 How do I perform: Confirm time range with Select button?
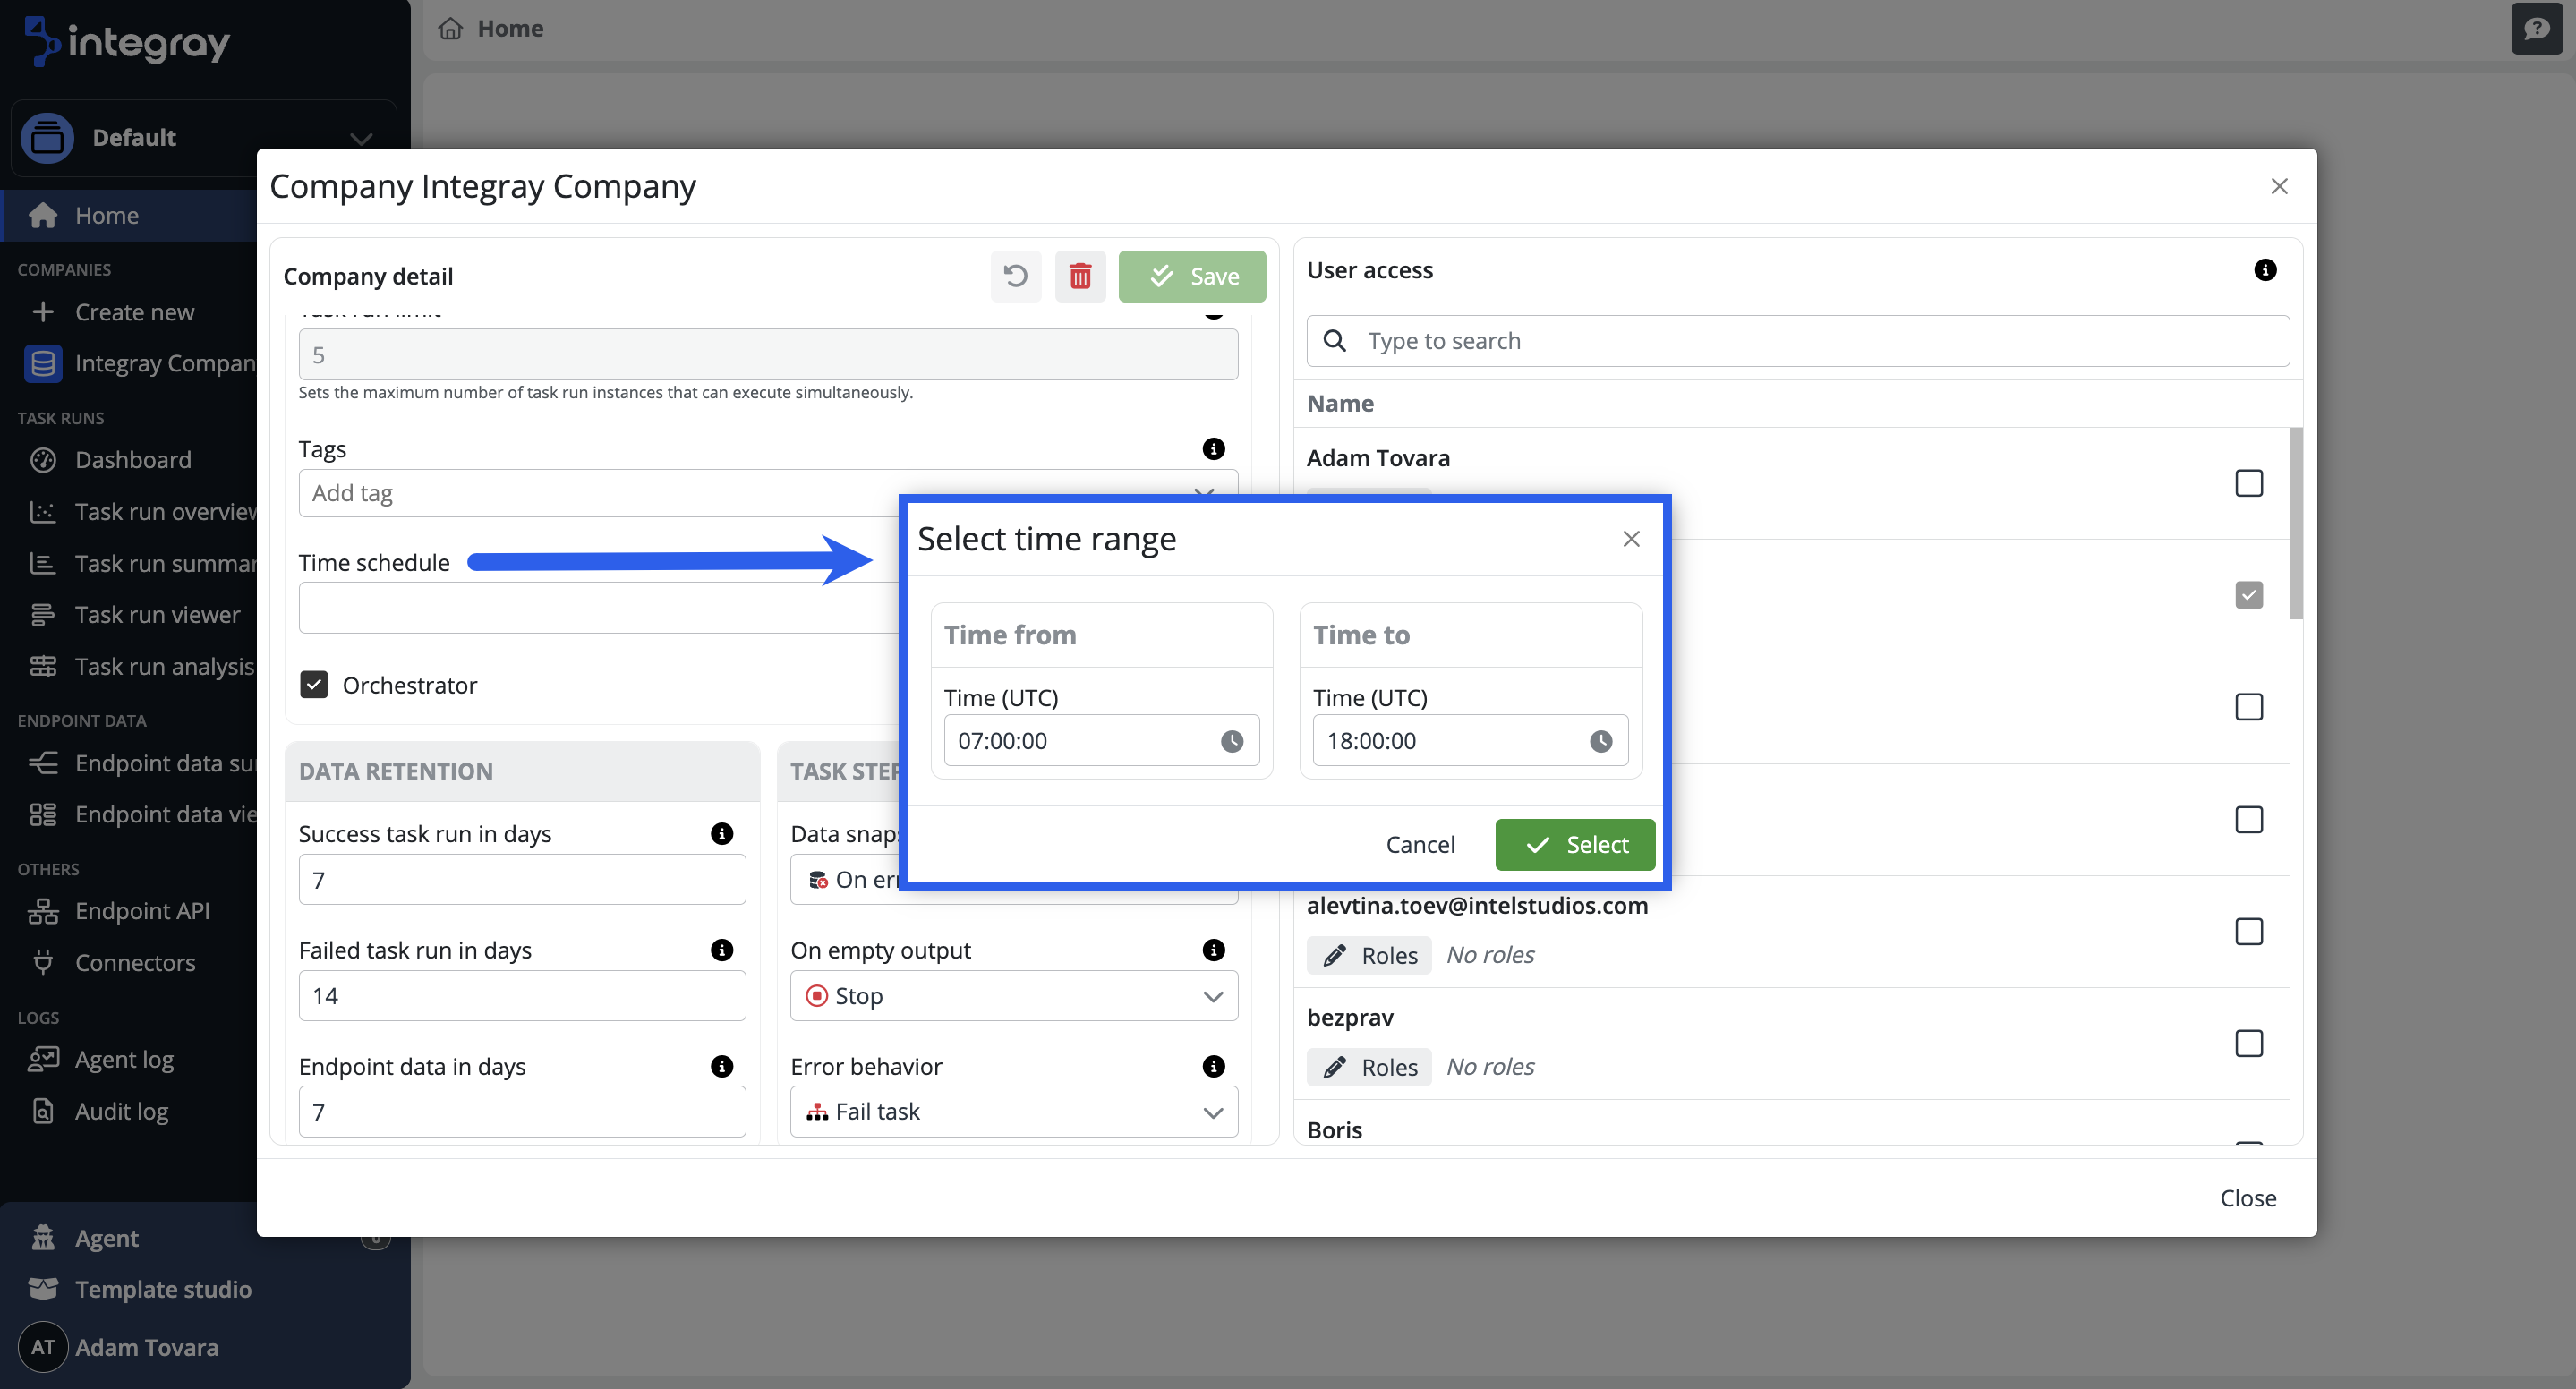[x=1575, y=845]
